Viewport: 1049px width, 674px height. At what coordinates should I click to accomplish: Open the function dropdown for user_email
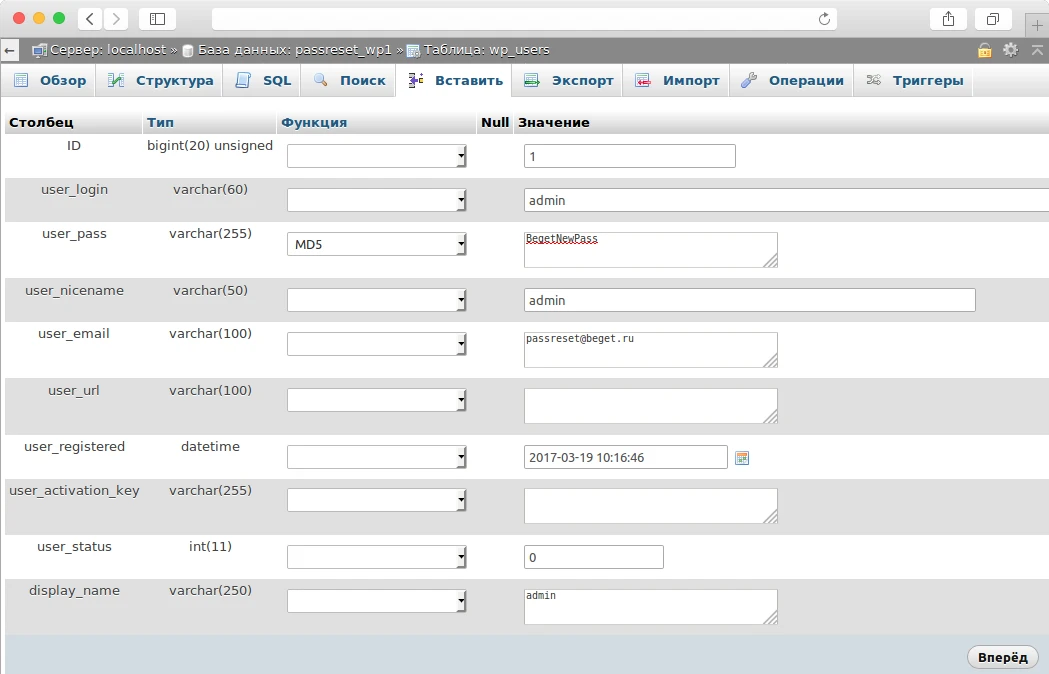coord(377,344)
